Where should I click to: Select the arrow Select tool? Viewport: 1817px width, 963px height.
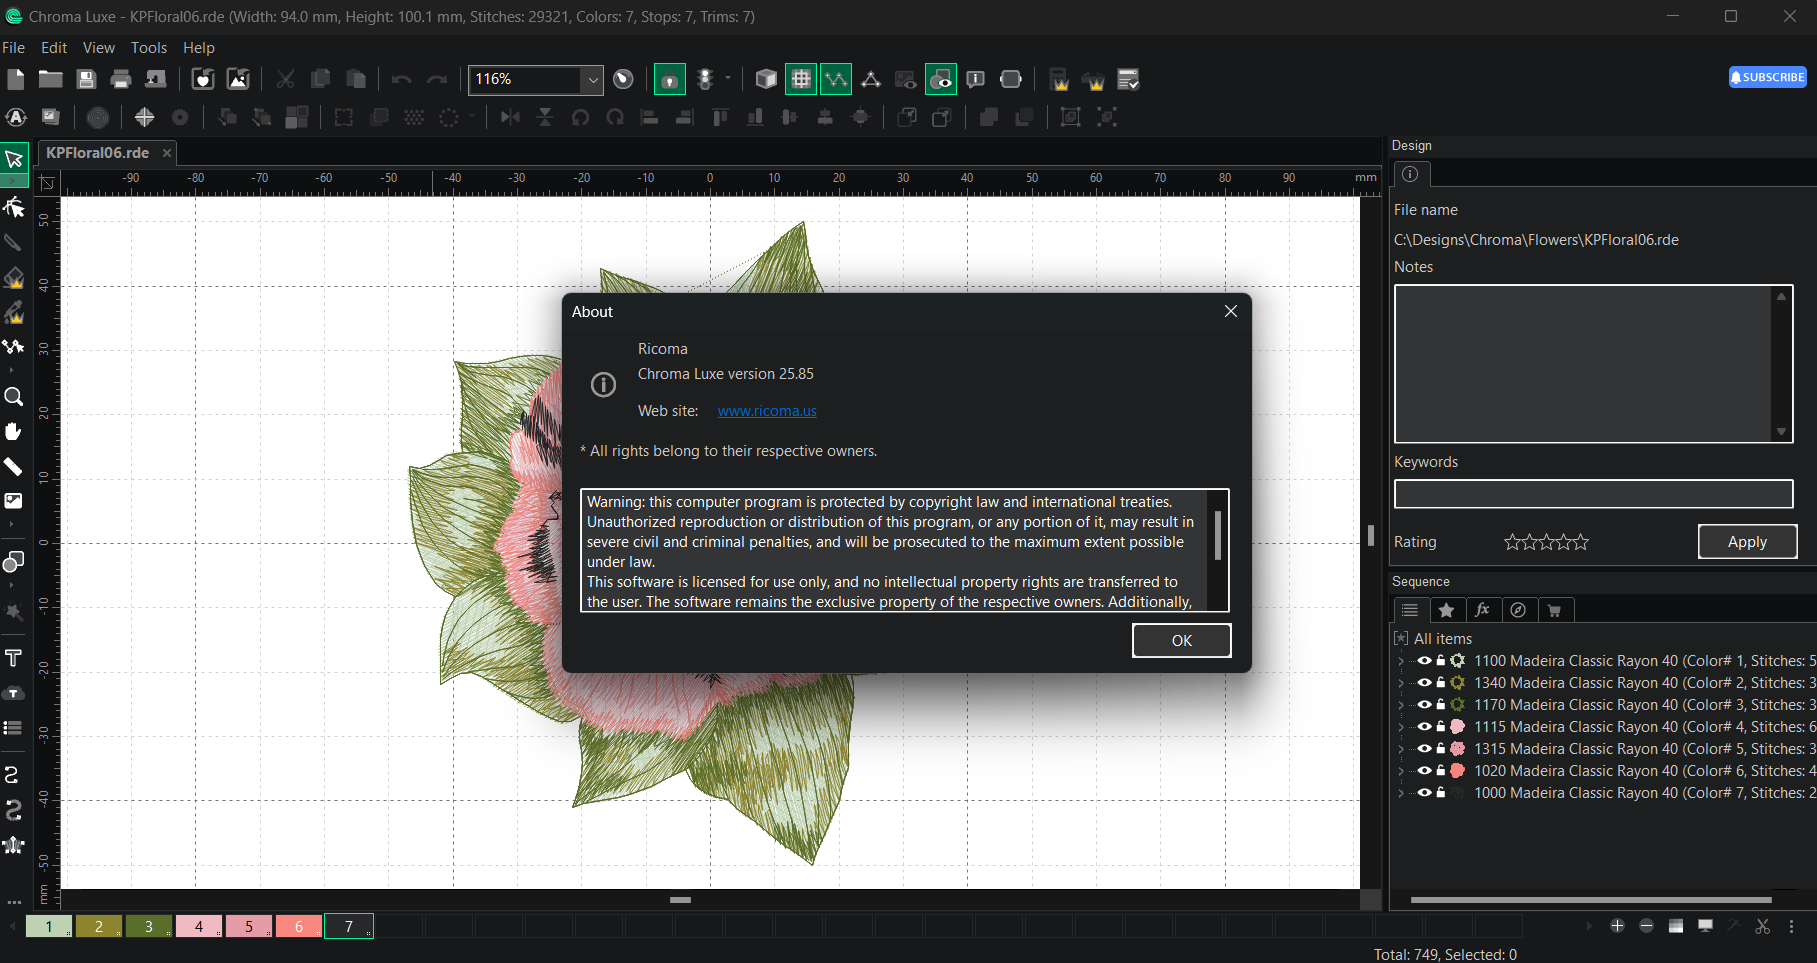coord(14,159)
